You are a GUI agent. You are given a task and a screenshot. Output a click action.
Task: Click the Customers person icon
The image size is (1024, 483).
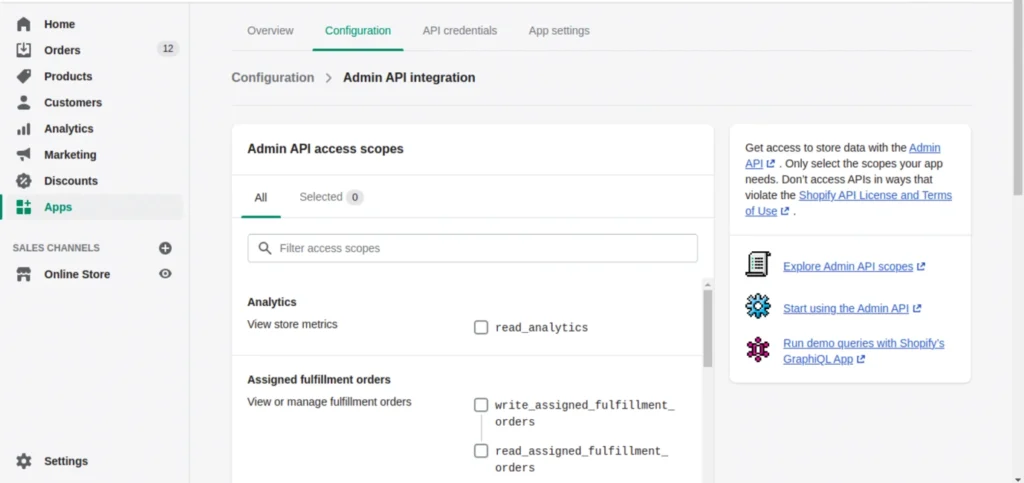pyautogui.click(x=24, y=102)
